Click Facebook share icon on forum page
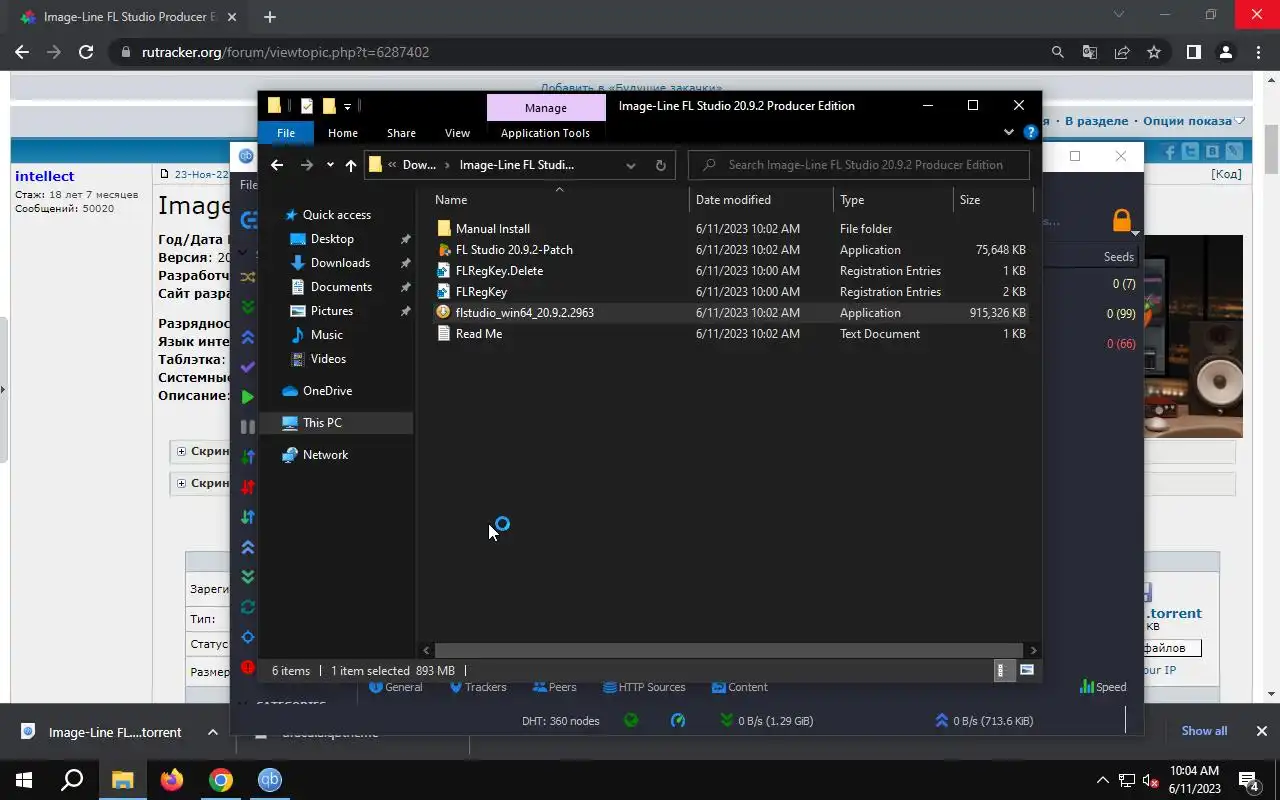The width and height of the screenshot is (1280, 800). point(1169,152)
